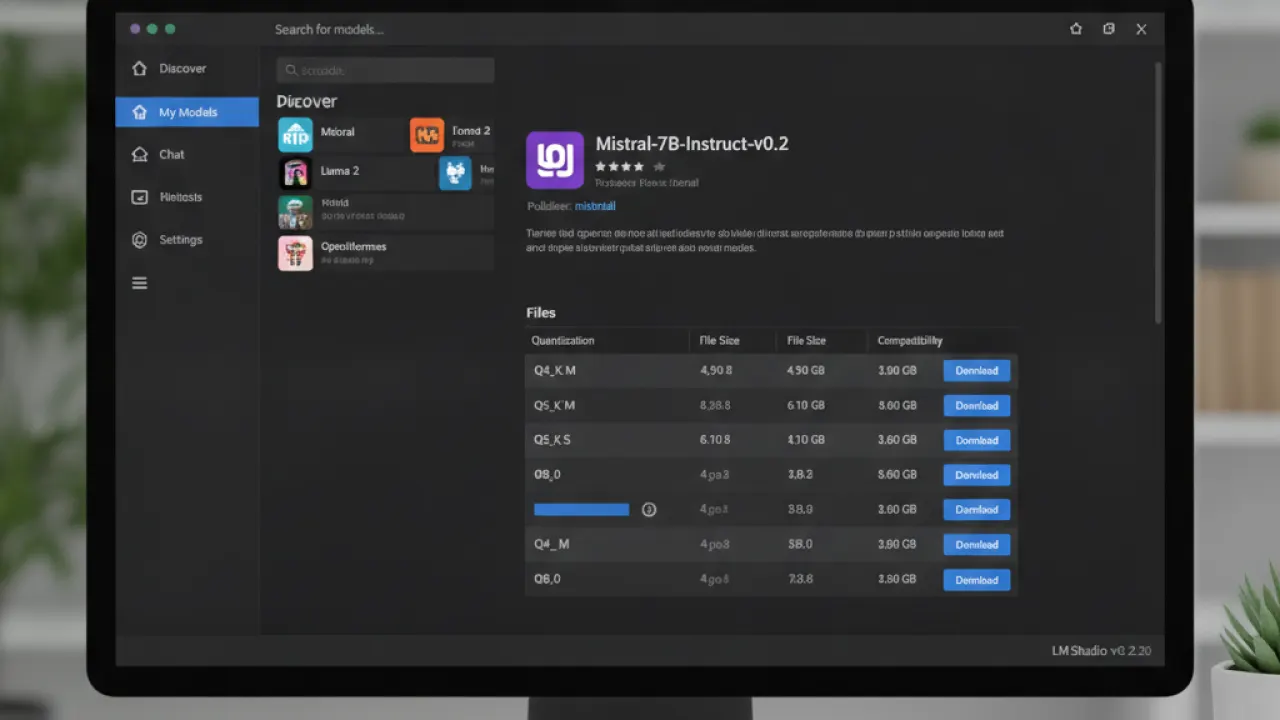Viewport: 1280px width, 720px height.
Task: Click the Files section heading
Action: 541,313
